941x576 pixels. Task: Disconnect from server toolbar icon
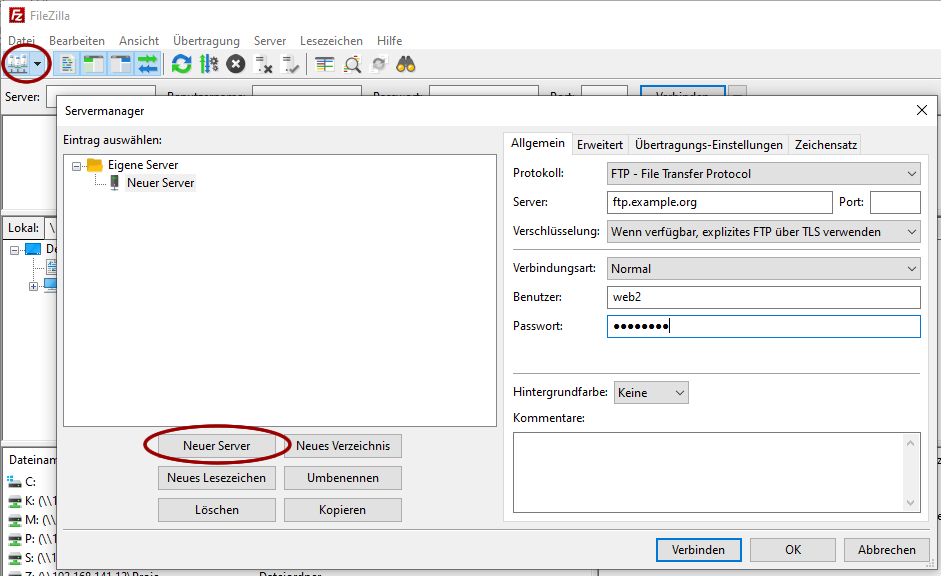263,64
